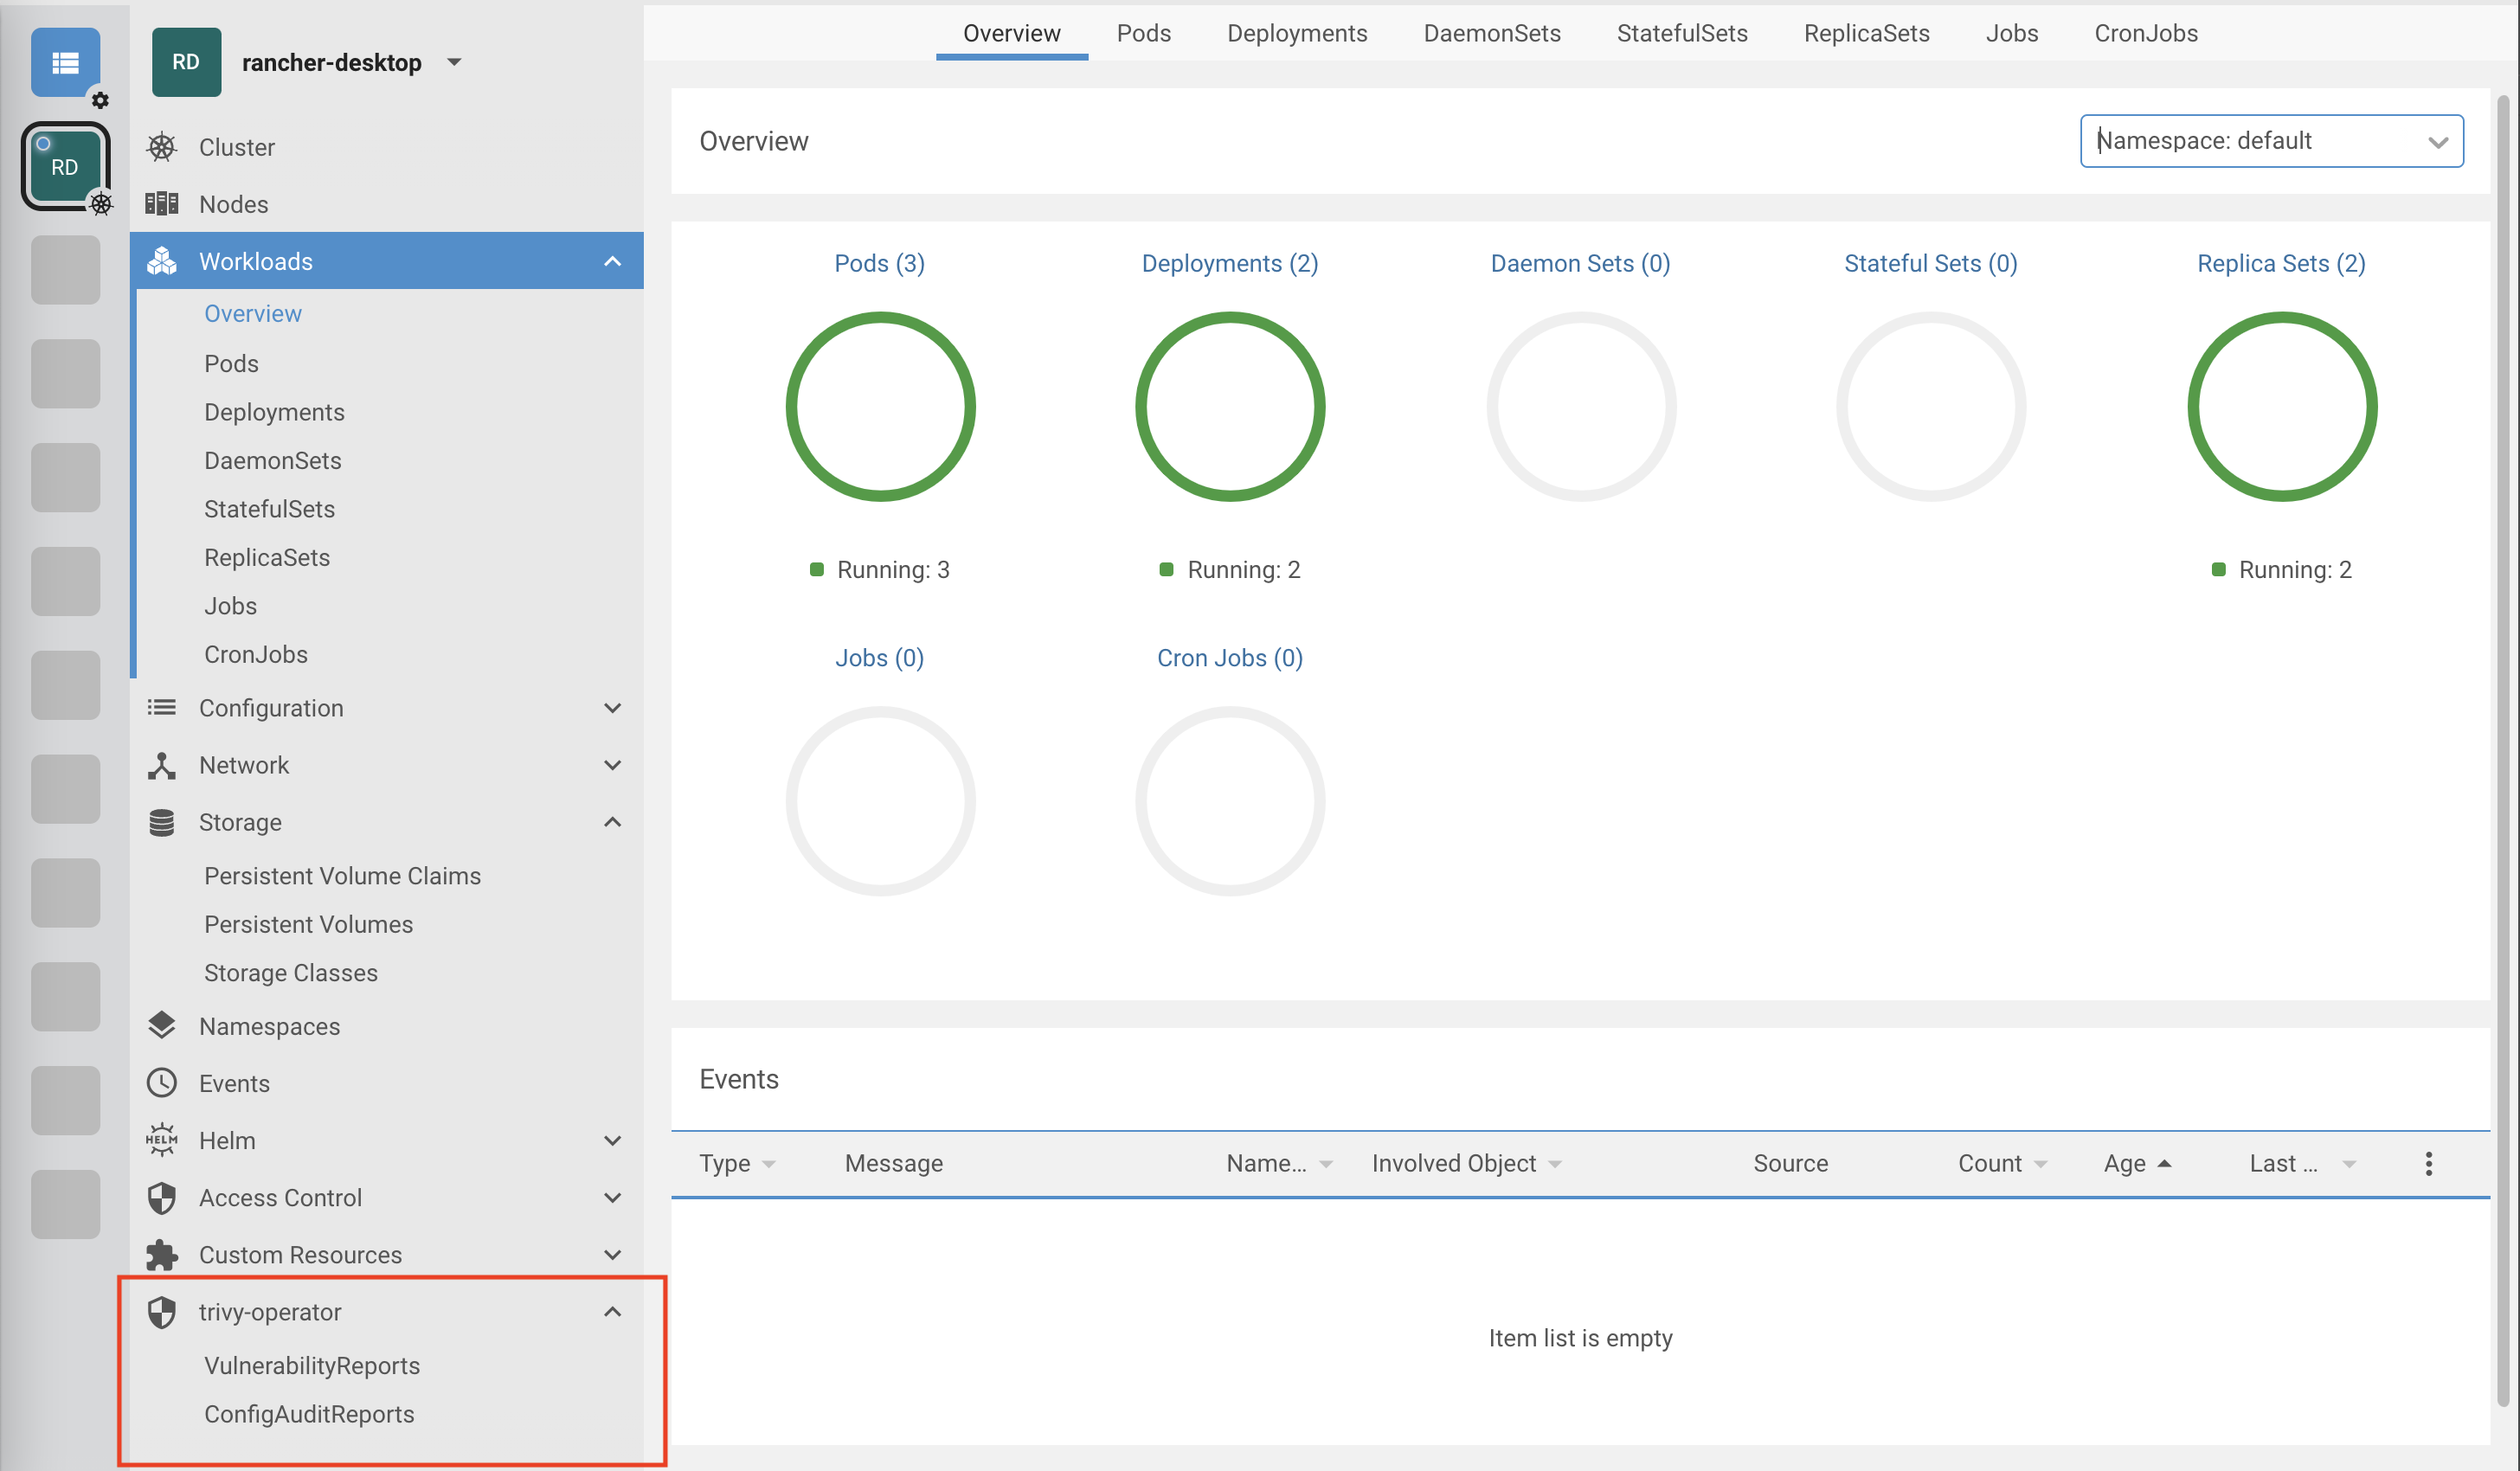
Task: Open the Pods (3) link
Action: 879,263
